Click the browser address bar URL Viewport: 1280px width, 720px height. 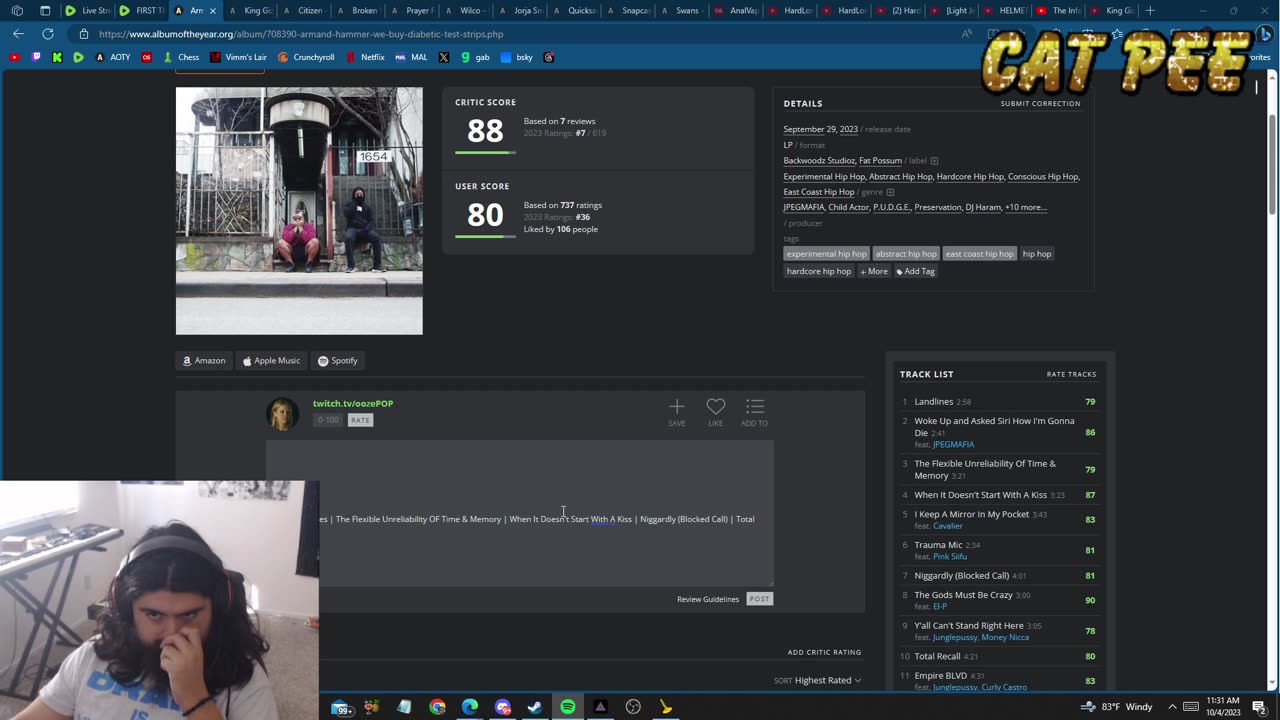[x=301, y=34]
